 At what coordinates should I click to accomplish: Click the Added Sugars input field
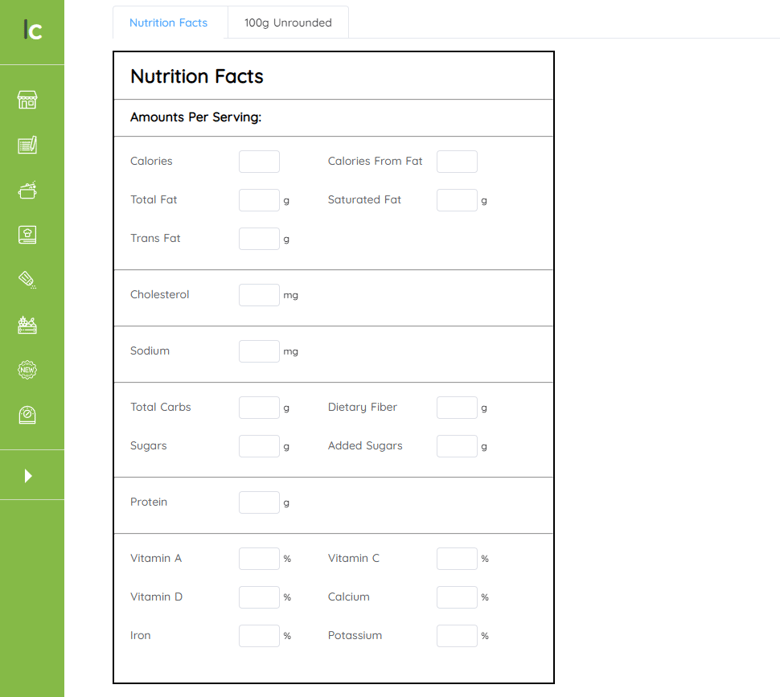coord(457,446)
